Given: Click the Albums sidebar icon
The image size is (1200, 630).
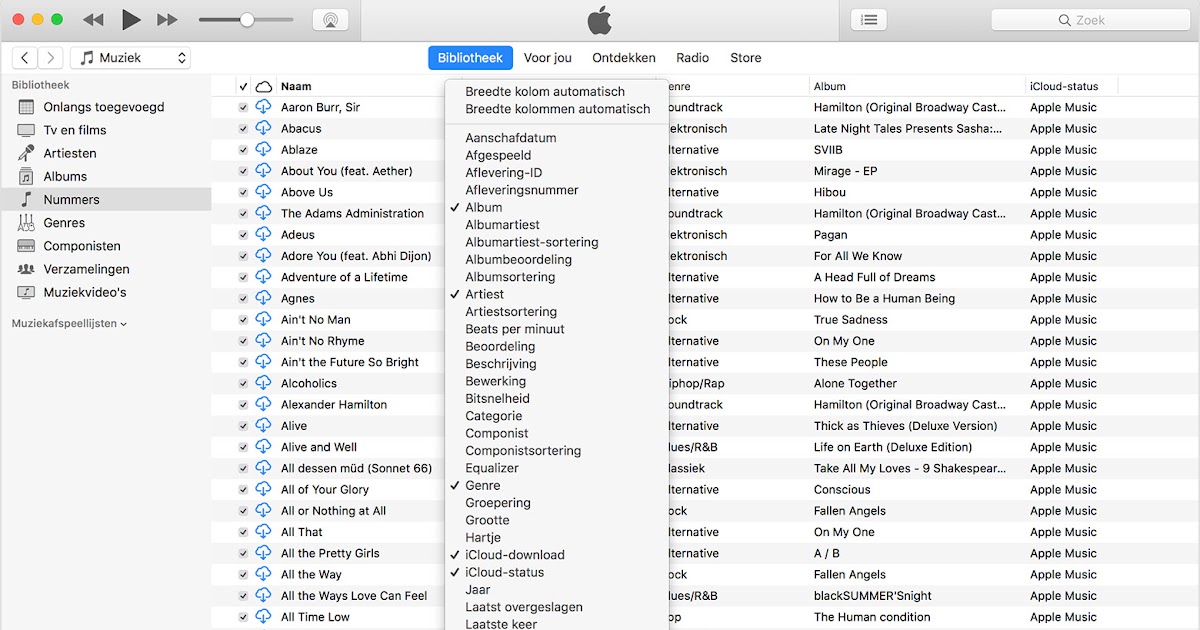Looking at the screenshot, I should pyautogui.click(x=26, y=176).
